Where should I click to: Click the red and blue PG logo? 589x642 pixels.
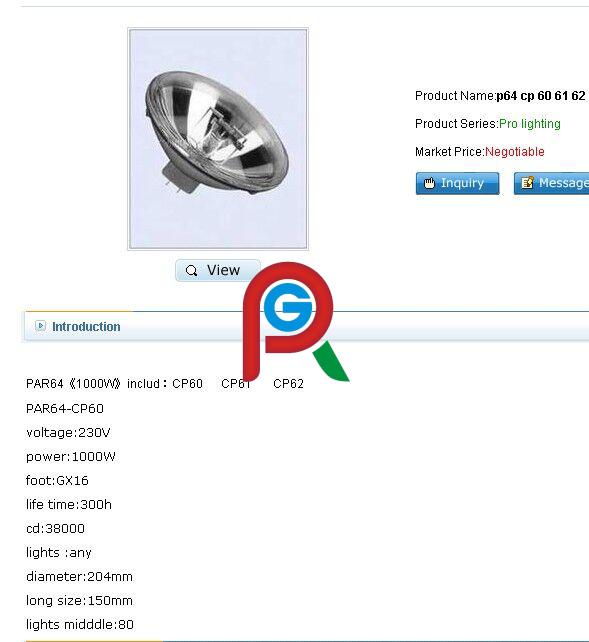point(296,322)
